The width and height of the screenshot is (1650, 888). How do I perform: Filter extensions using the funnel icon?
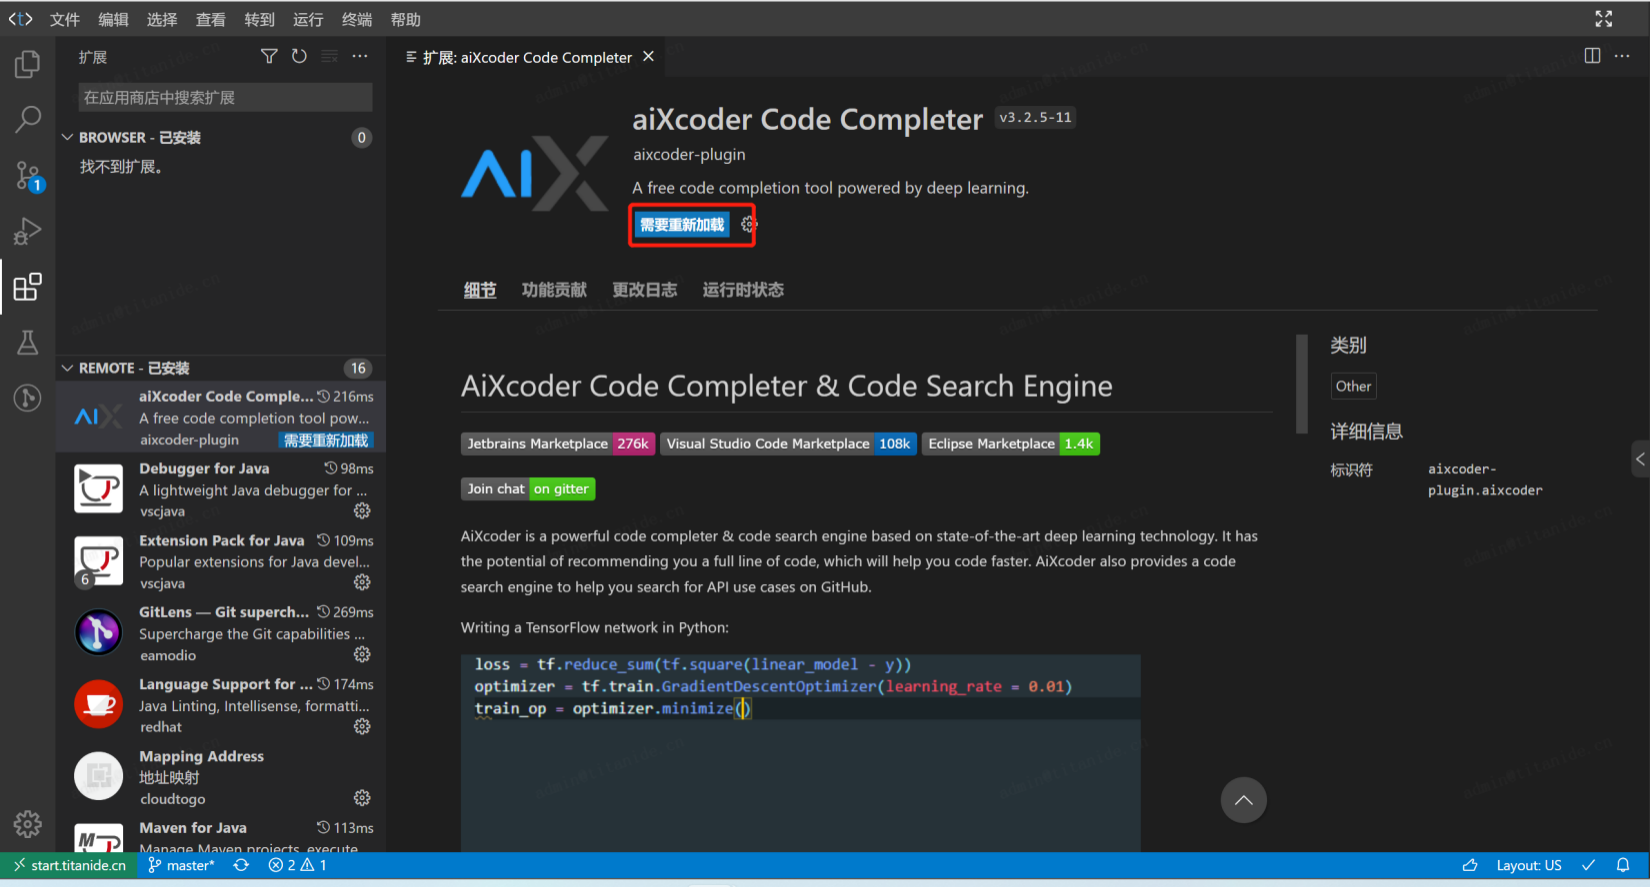pos(269,56)
